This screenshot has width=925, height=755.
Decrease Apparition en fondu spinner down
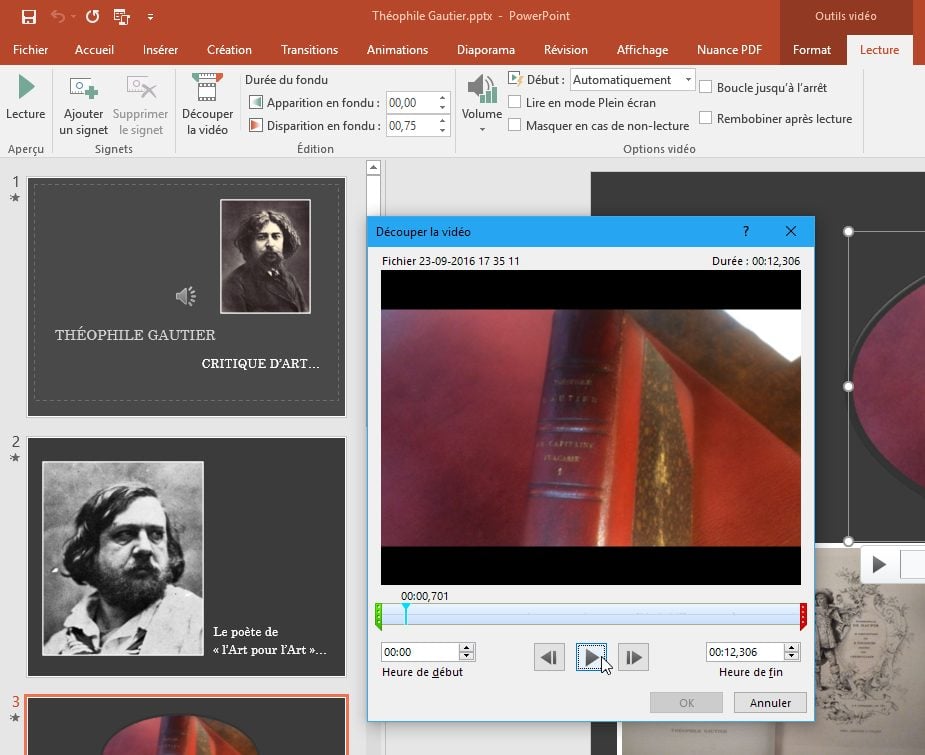[x=442, y=108]
